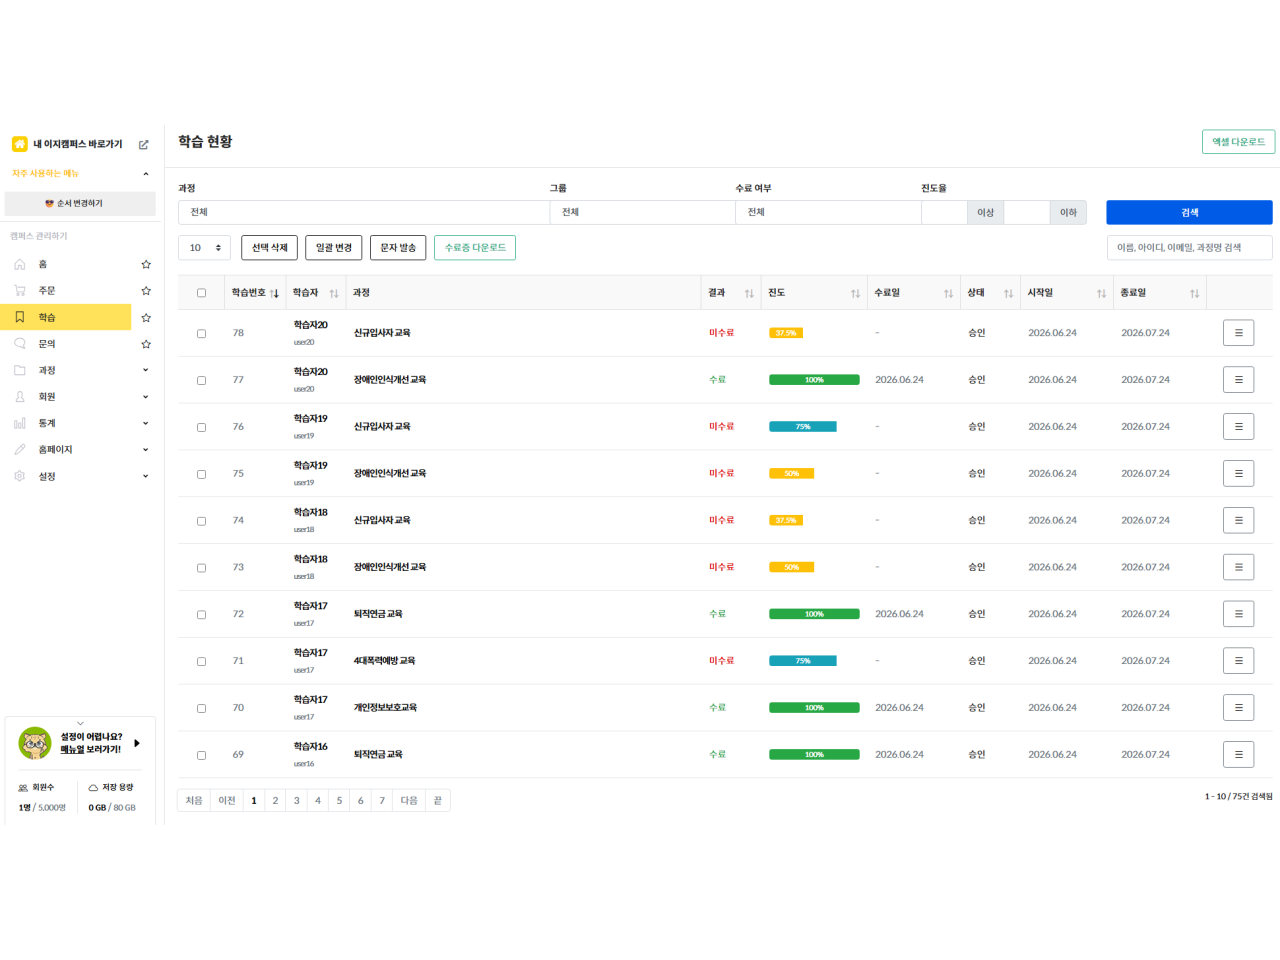The width and height of the screenshot is (1280, 960).
Task: Open external link icon beside 내 이지캠퍼스 바로가기
Action: 143,145
